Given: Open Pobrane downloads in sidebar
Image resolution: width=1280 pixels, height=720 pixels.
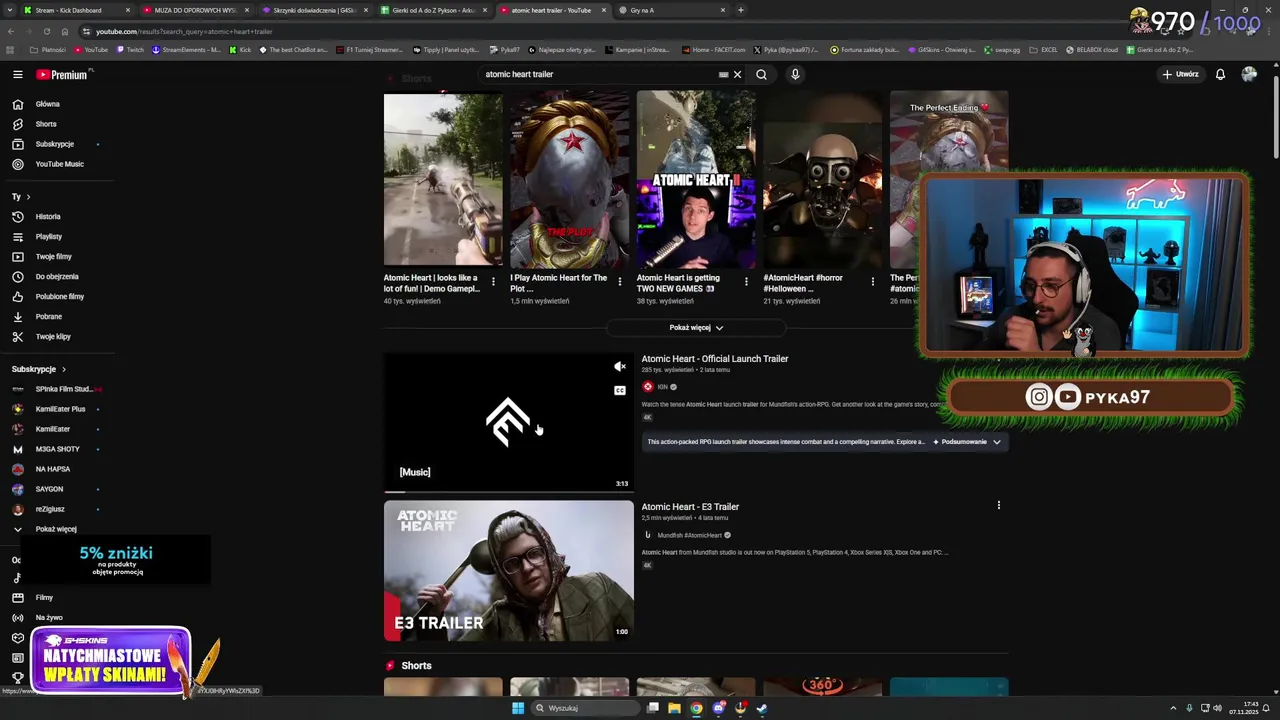Looking at the screenshot, I should (49, 316).
